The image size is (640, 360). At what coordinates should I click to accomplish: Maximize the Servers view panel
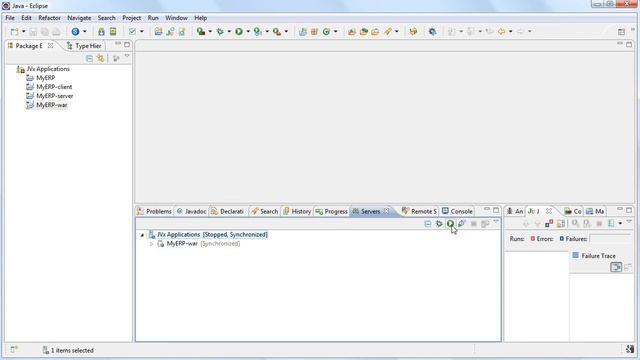(x=496, y=210)
